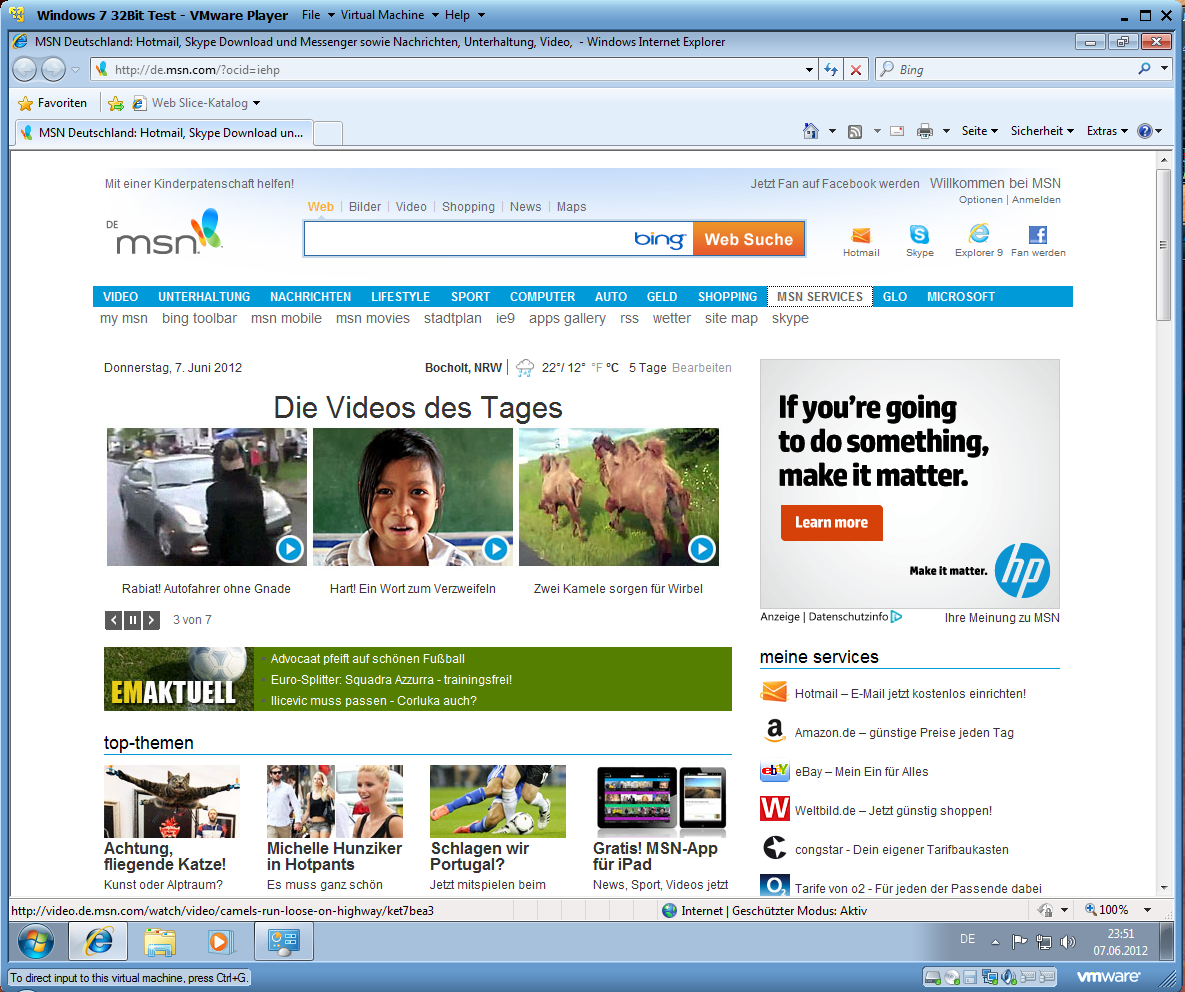
Task: Click the Bilder search category link
Action: (365, 207)
